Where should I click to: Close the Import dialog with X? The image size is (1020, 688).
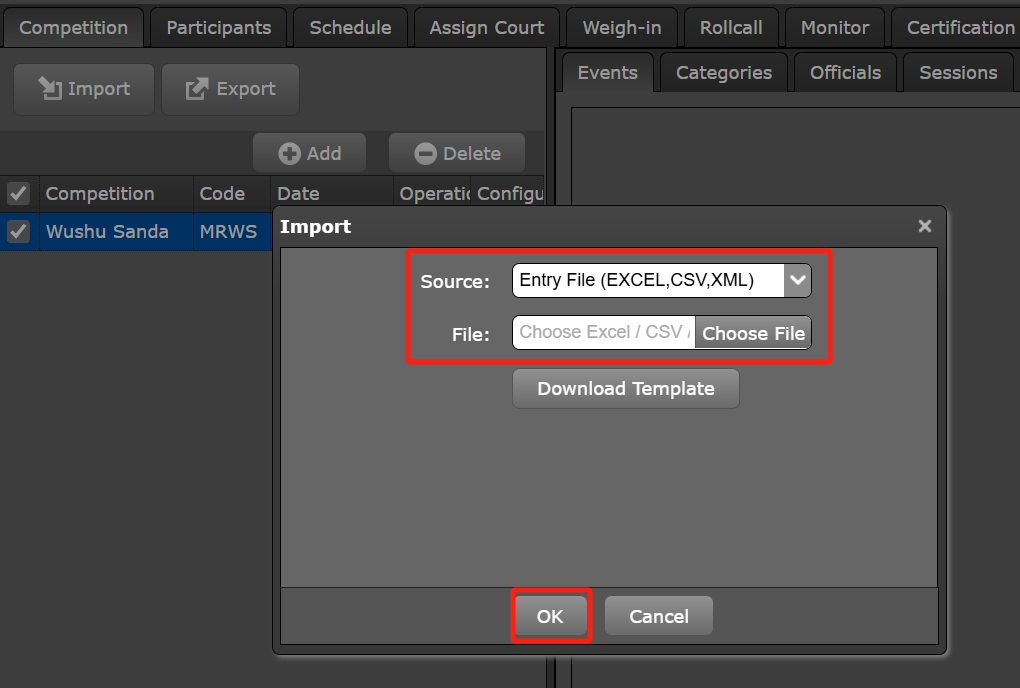point(924,227)
